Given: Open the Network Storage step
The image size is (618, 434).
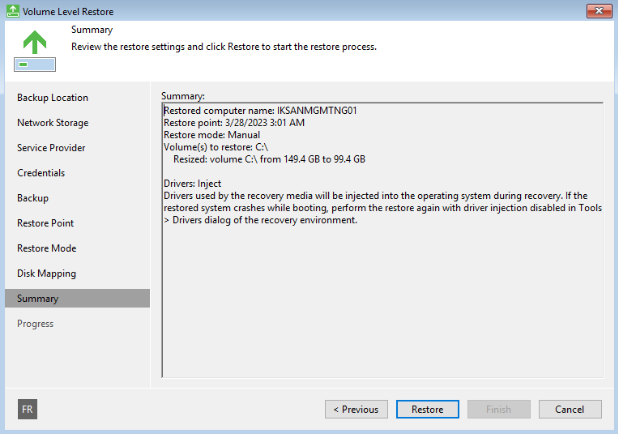Looking at the screenshot, I should 53,123.
